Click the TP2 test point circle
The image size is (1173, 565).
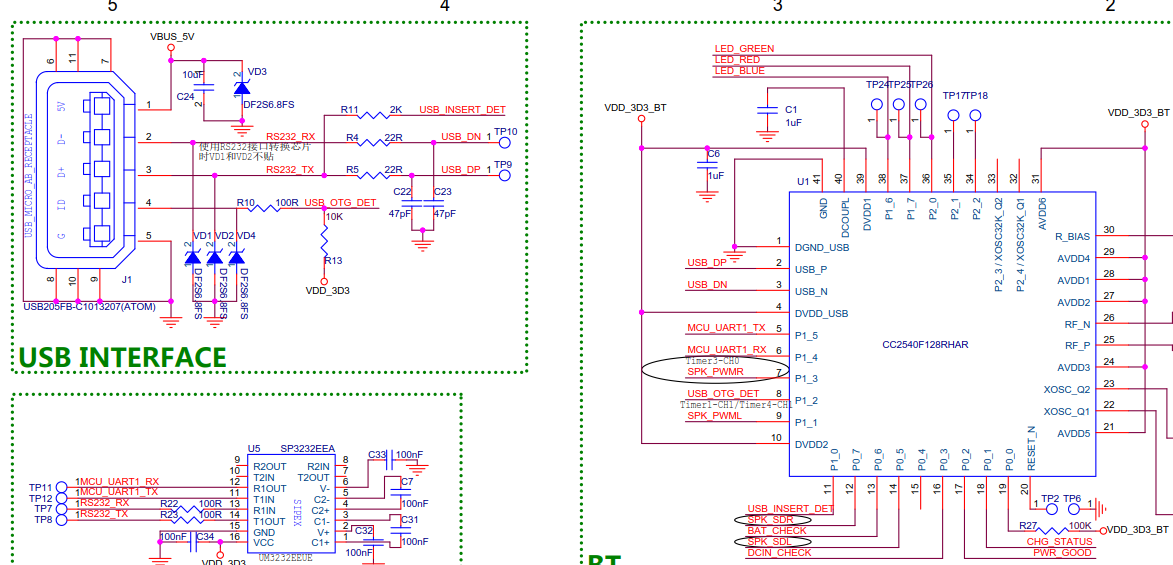1050,510
